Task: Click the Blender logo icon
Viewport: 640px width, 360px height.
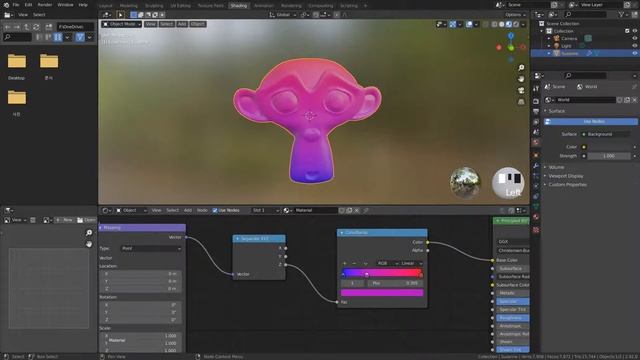Action: 6,5
